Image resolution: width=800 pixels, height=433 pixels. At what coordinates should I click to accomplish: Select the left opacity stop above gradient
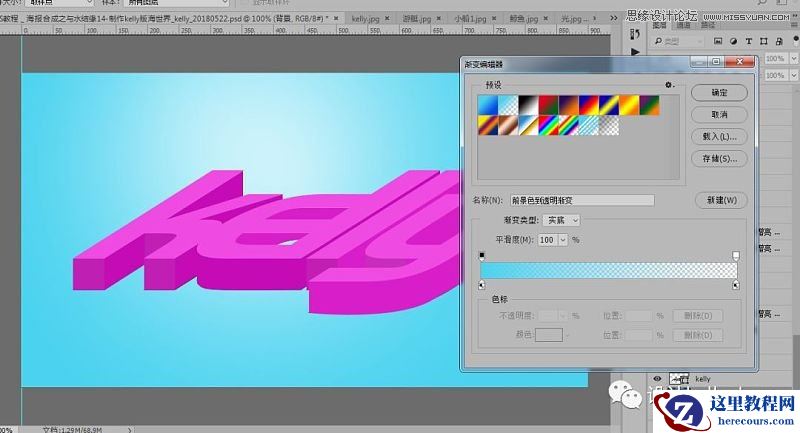coord(482,256)
